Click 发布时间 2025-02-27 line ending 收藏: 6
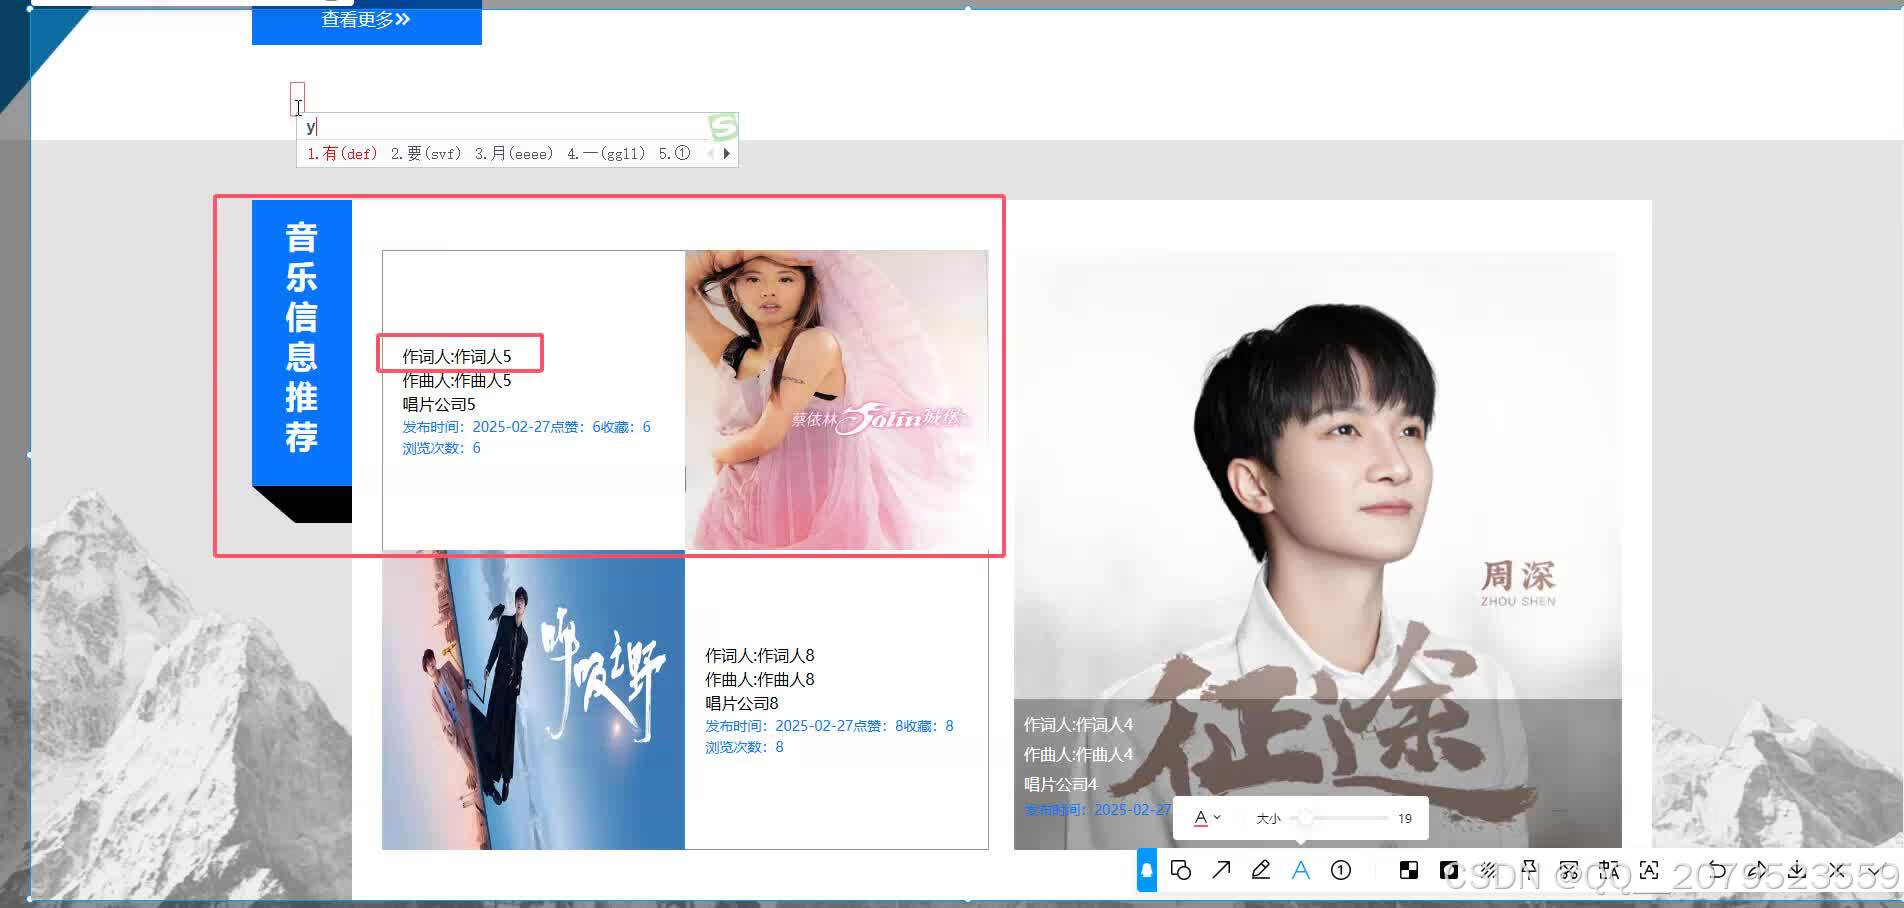 pos(527,427)
